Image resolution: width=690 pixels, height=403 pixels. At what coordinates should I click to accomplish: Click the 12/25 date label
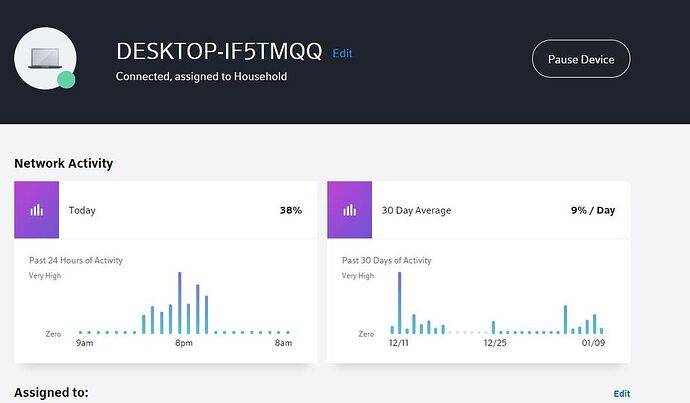[x=496, y=344]
